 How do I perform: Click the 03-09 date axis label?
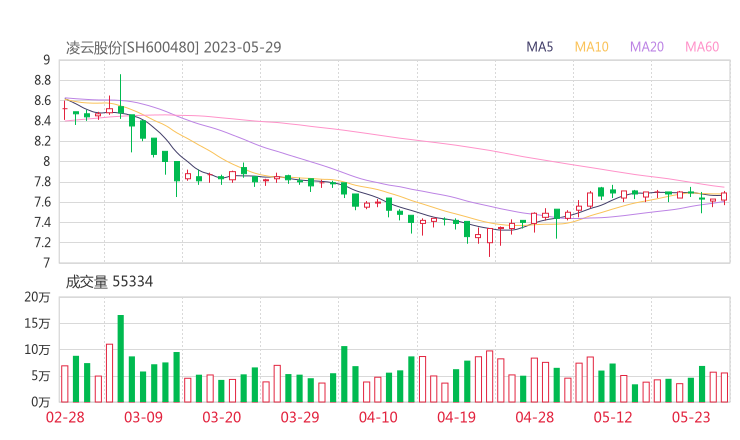(x=143, y=417)
